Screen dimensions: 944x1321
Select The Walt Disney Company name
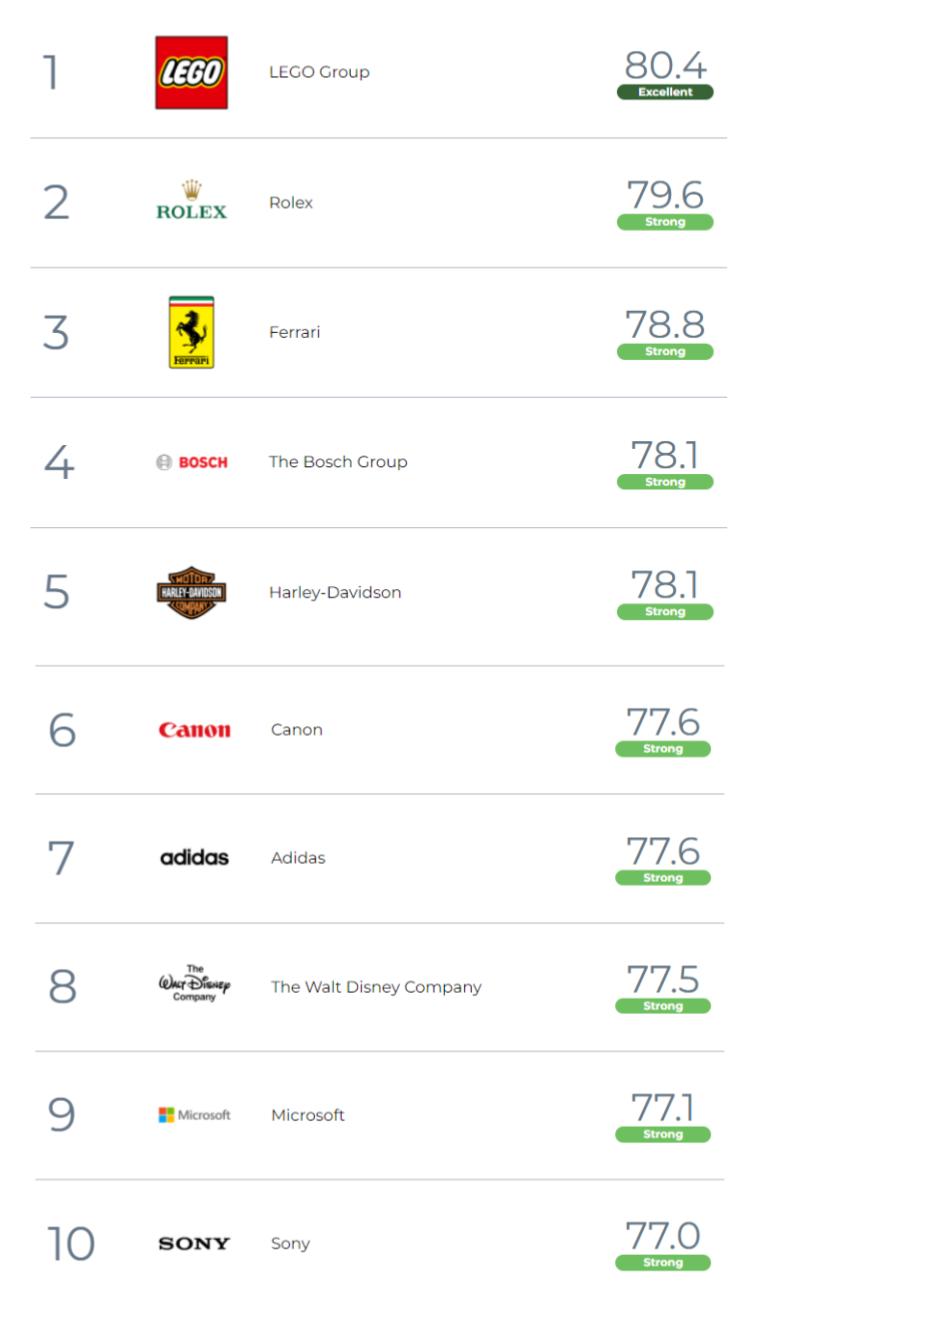click(x=376, y=987)
